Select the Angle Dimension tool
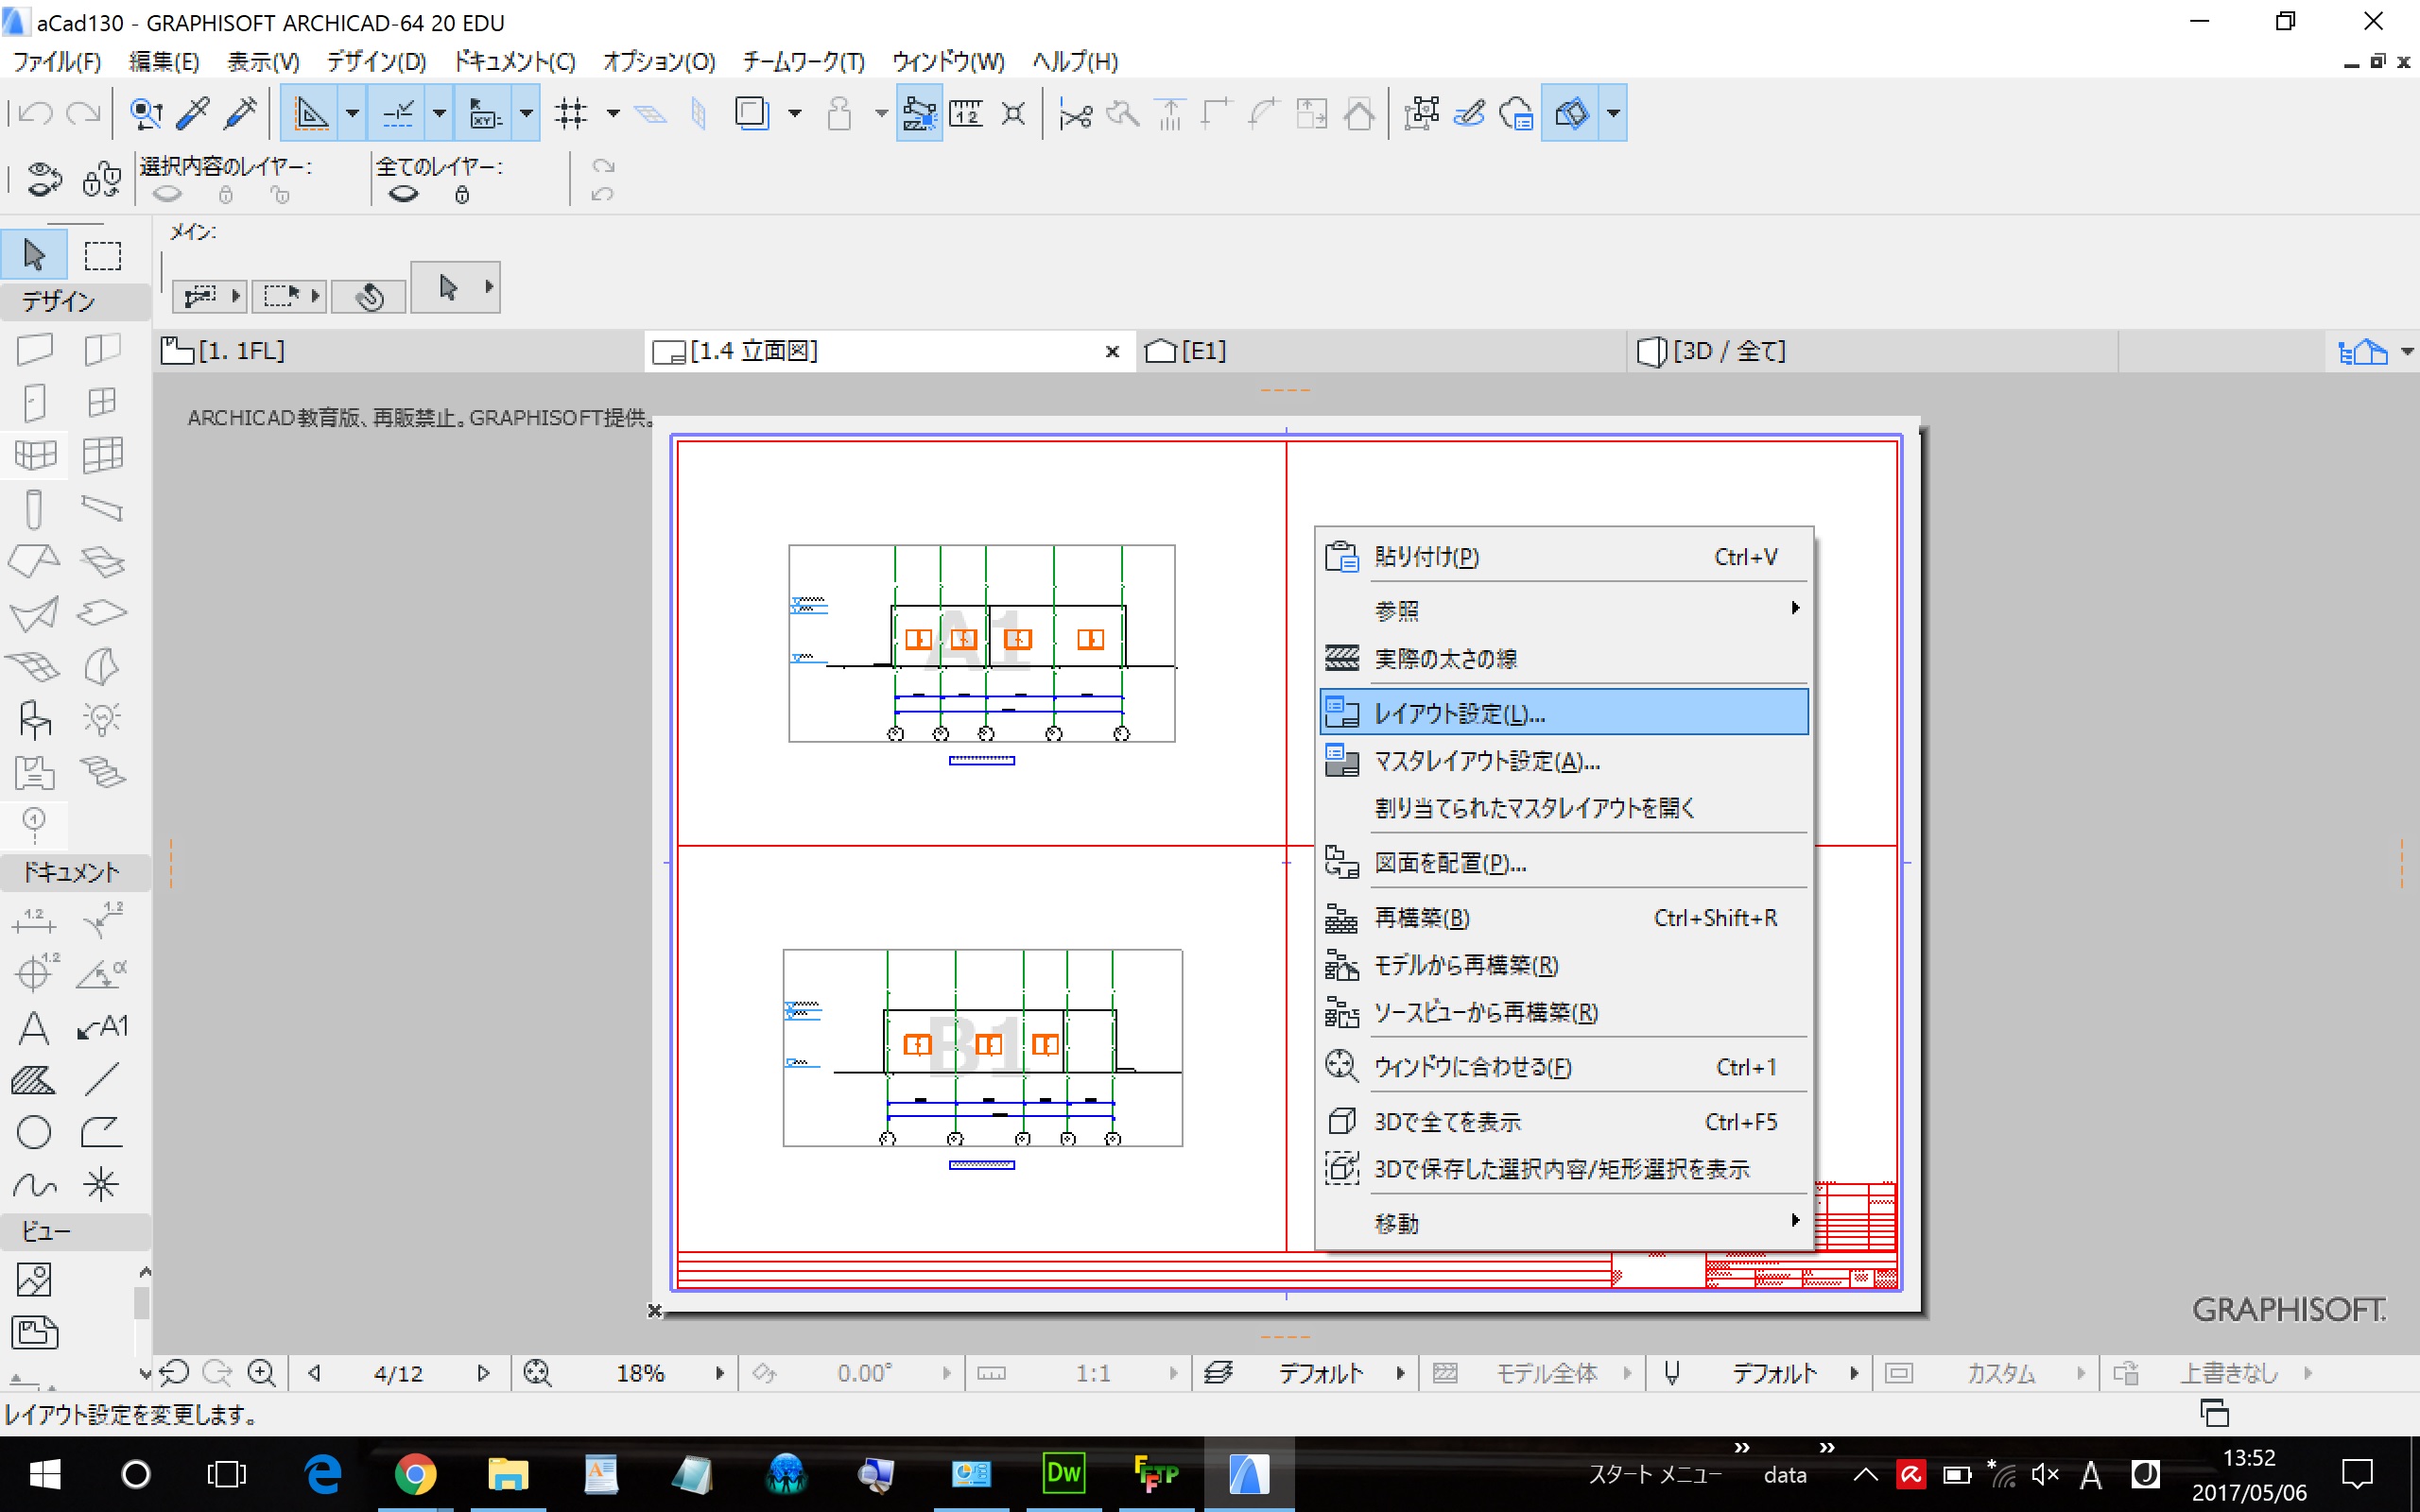This screenshot has height=1512, width=2420. (102, 973)
